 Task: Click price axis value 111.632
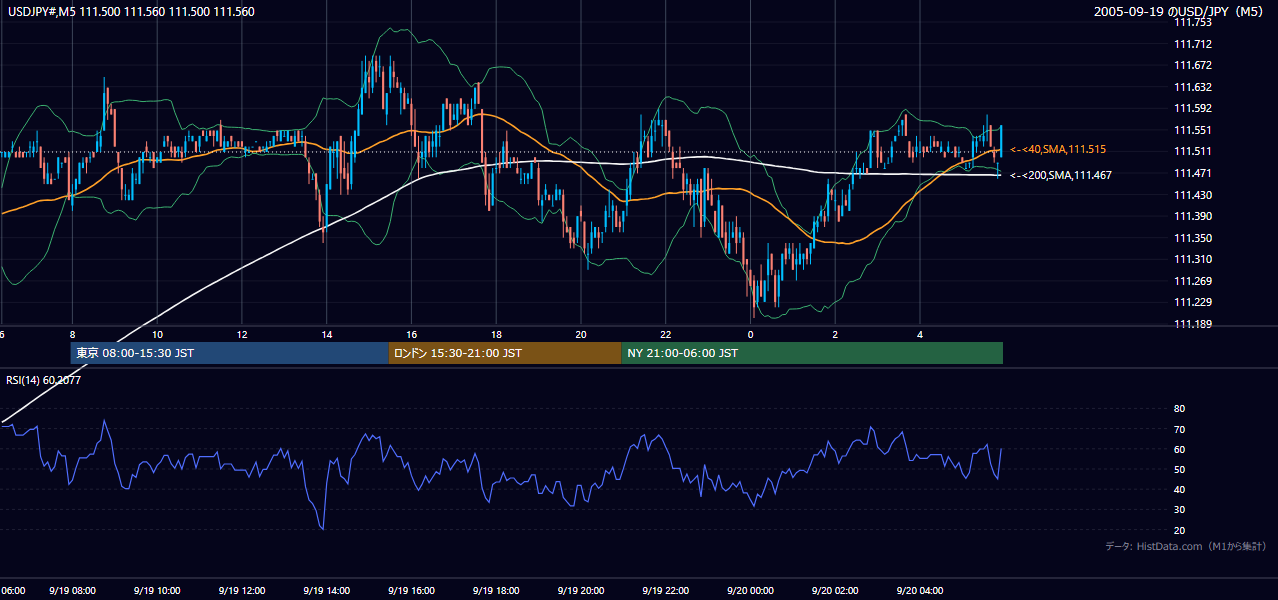pos(1193,87)
